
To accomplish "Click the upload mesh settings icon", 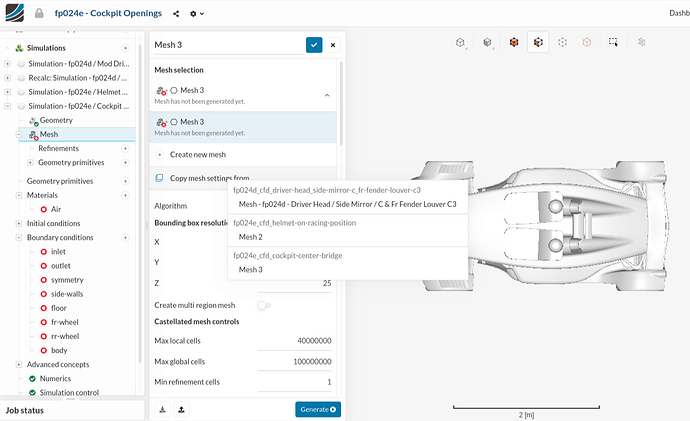I will click(x=181, y=410).
